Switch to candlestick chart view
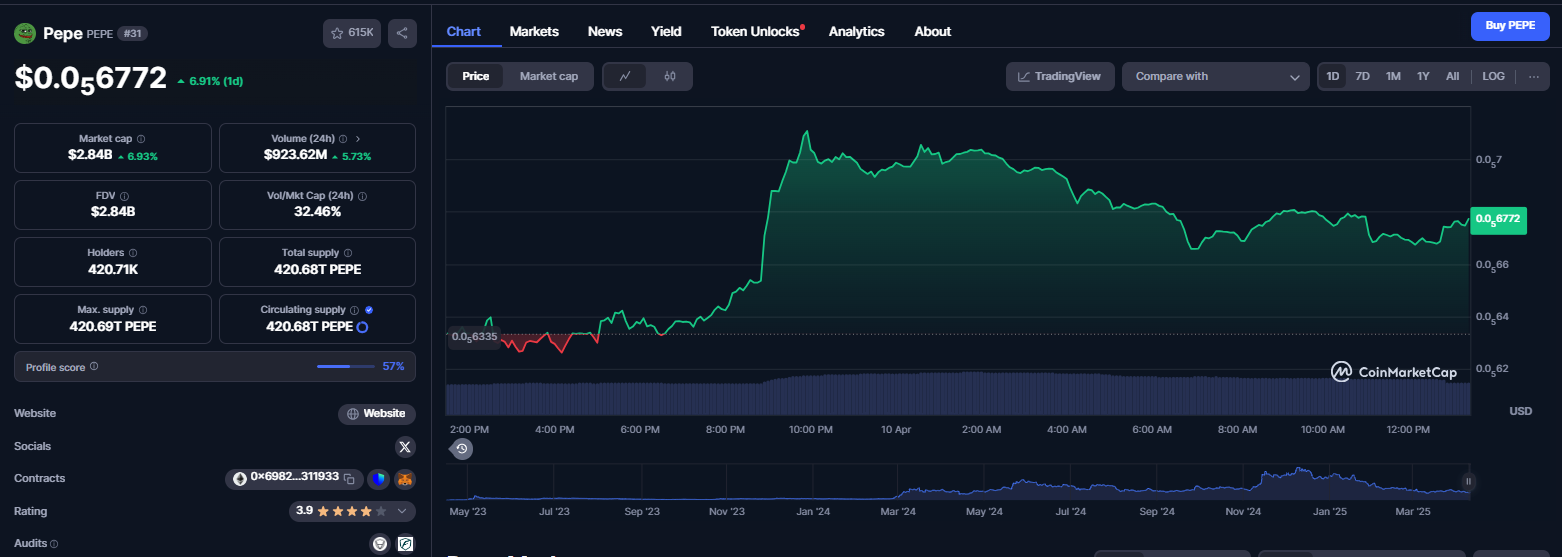The image size is (1562, 557). (670, 76)
